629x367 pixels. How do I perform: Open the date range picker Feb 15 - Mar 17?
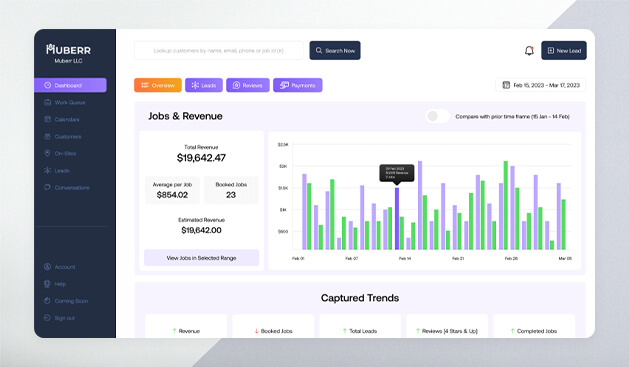pos(541,85)
